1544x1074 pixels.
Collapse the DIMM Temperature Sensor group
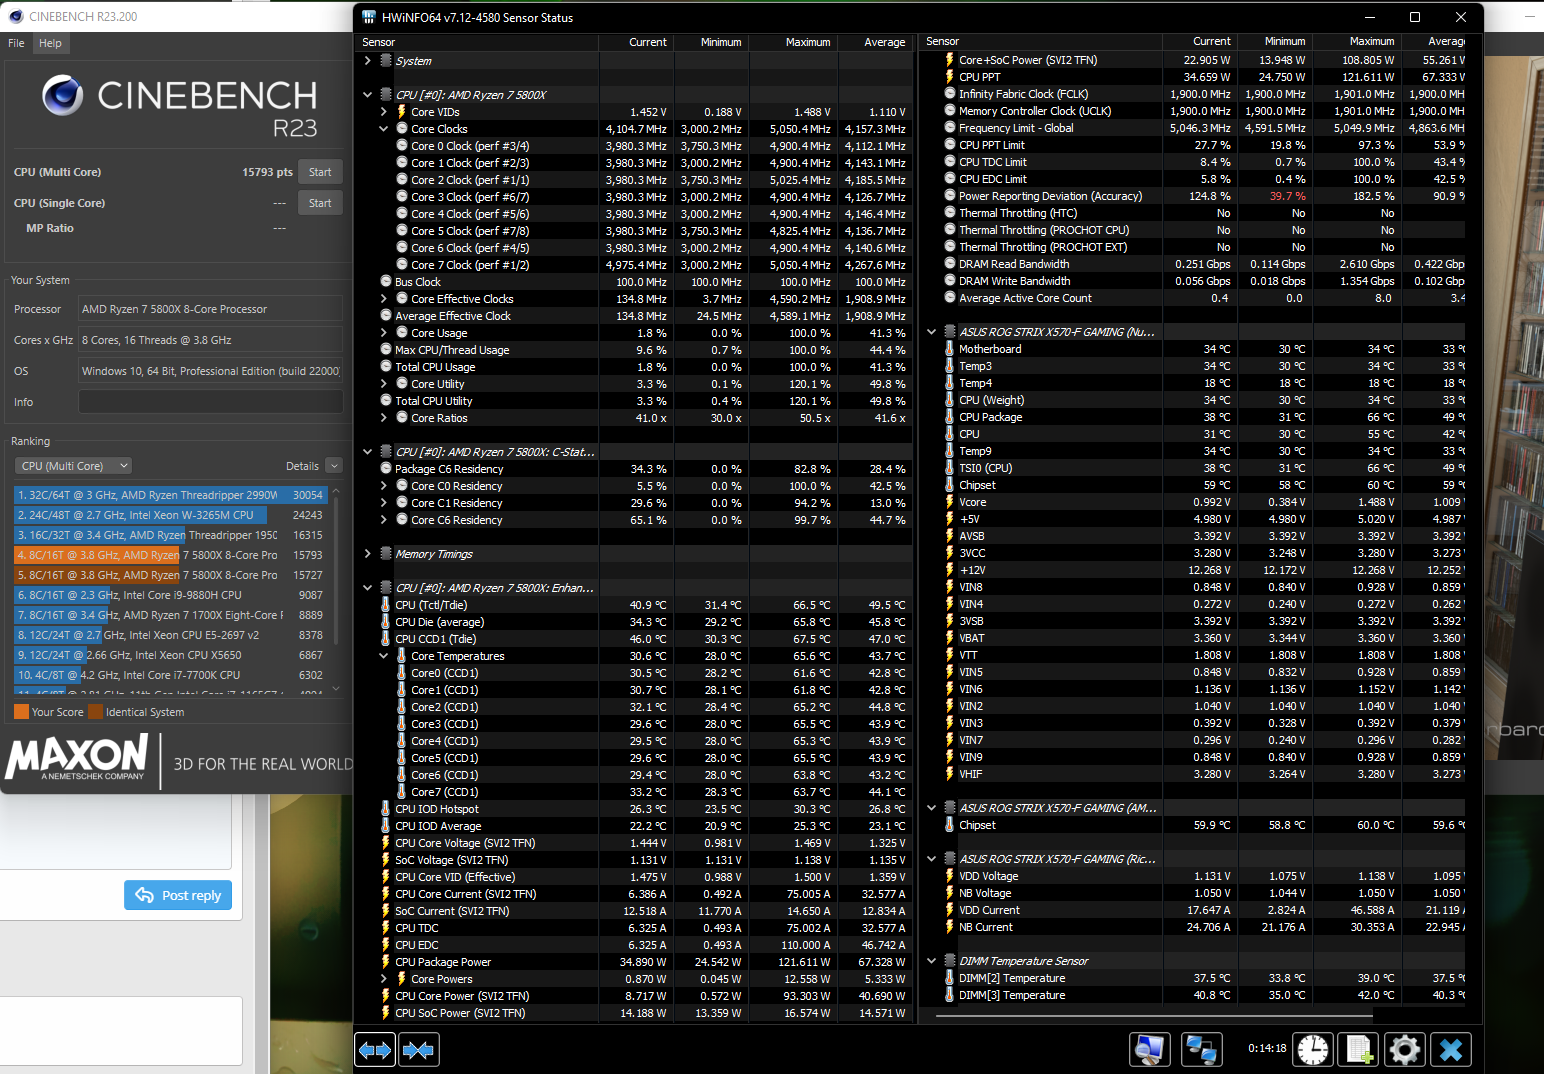(932, 961)
